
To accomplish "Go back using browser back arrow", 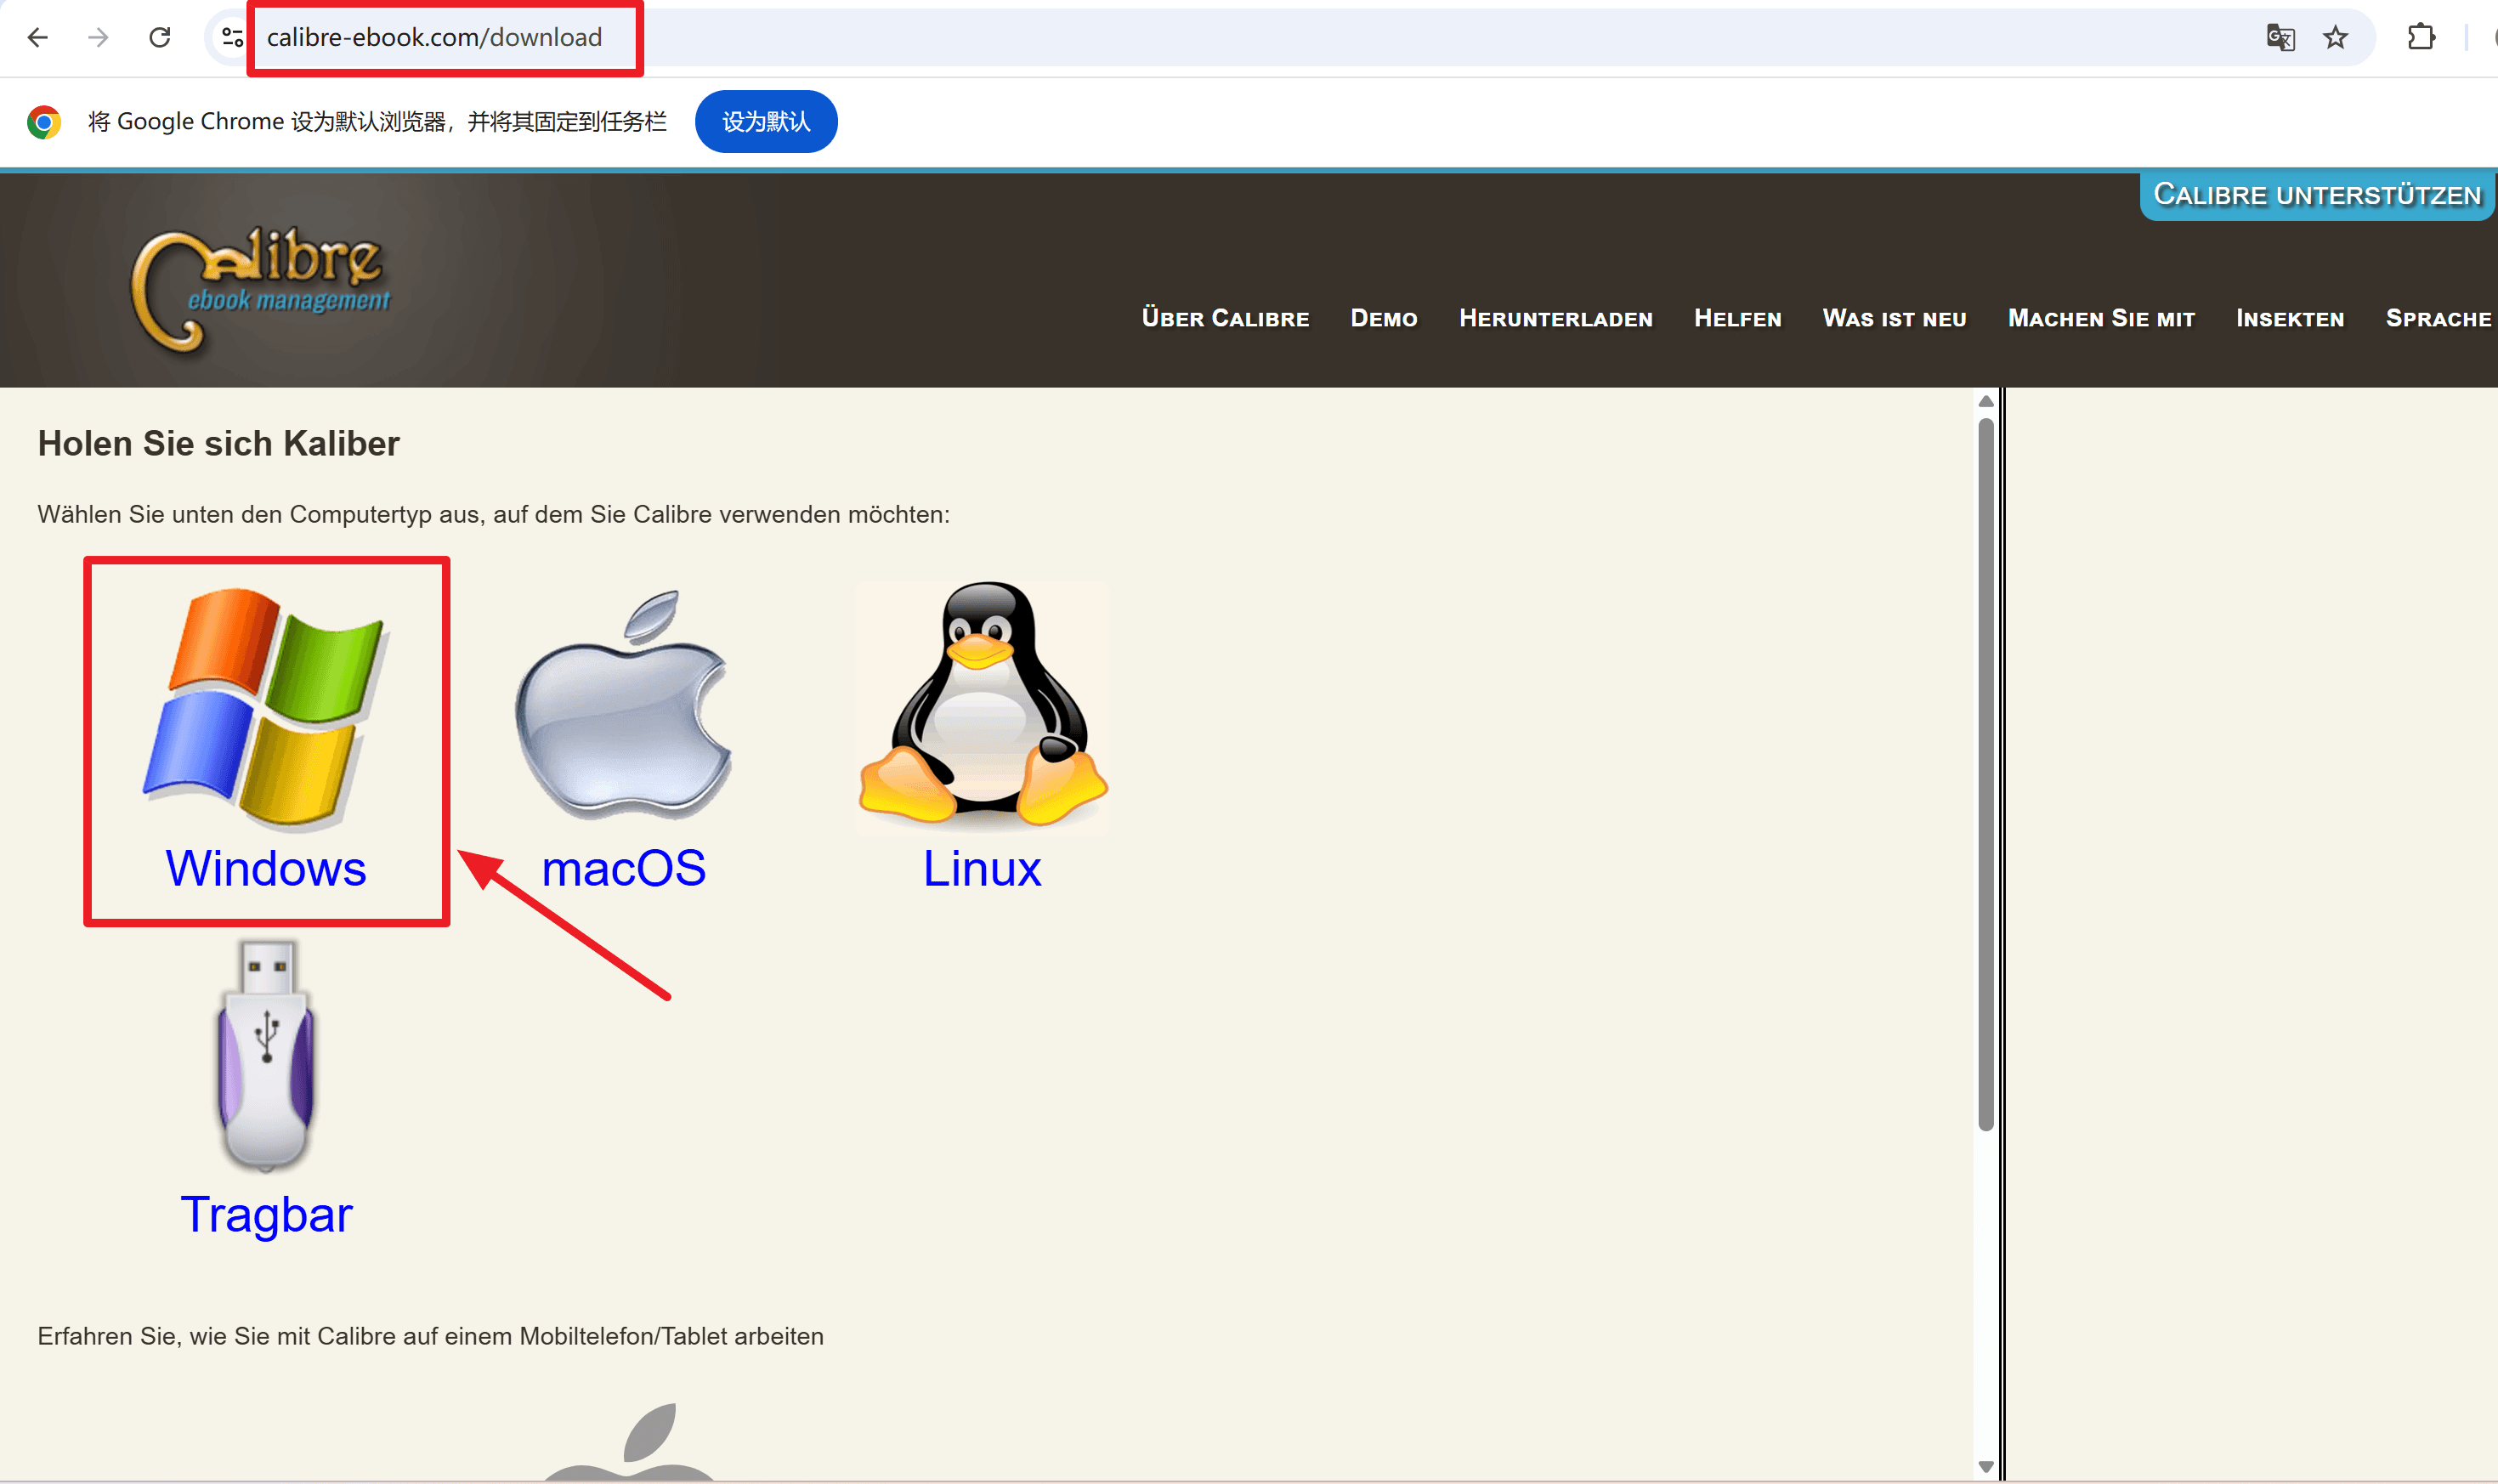I will pos(38,38).
